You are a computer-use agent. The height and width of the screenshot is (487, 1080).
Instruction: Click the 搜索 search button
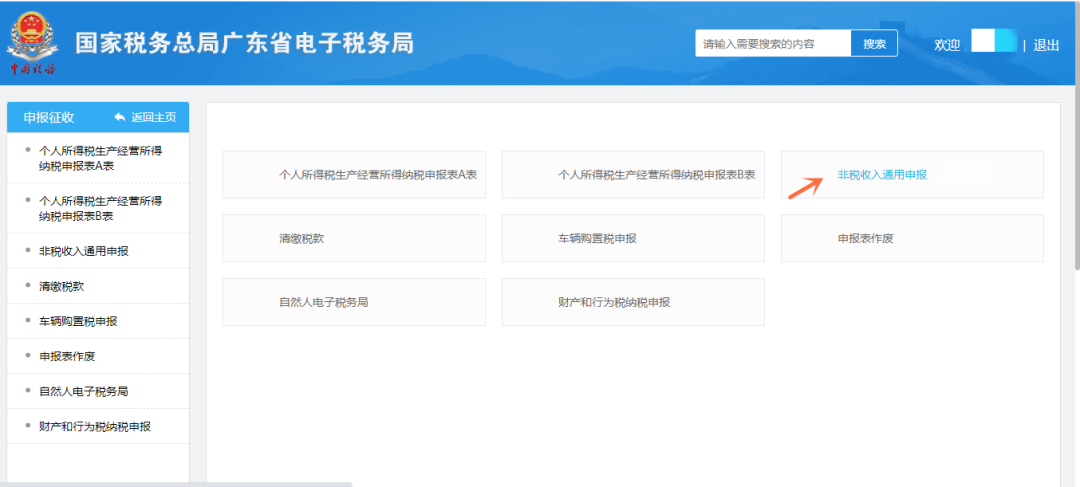coord(874,43)
